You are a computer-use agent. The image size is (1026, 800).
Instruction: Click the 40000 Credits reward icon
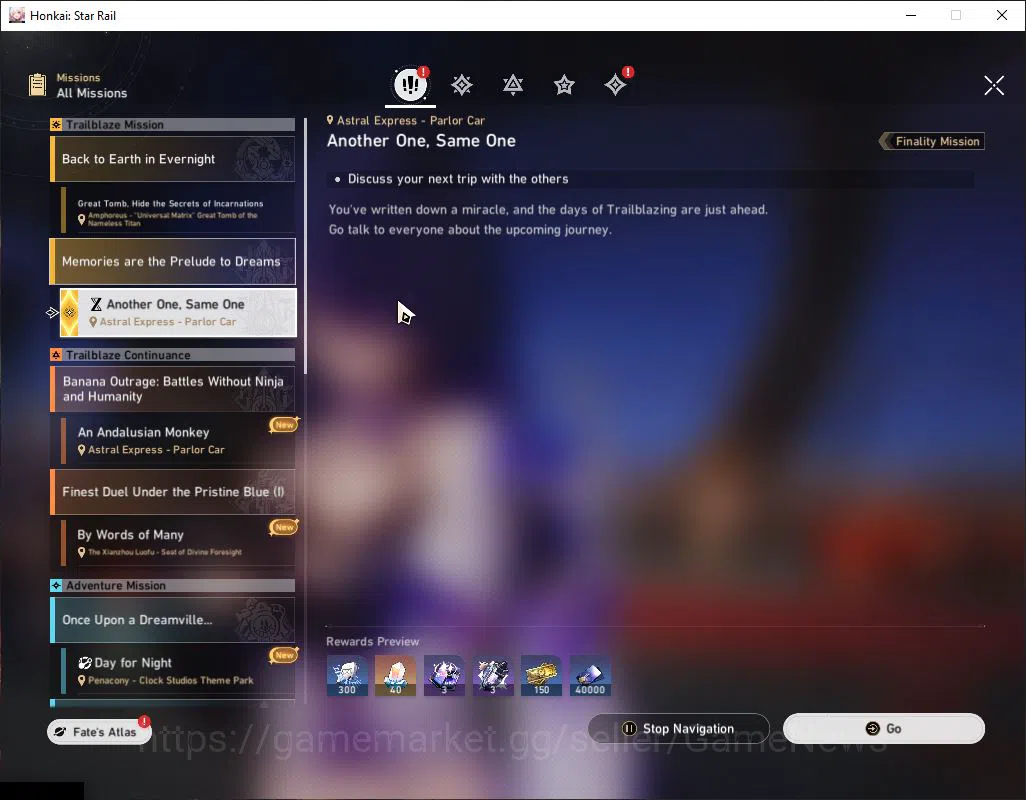click(590, 676)
